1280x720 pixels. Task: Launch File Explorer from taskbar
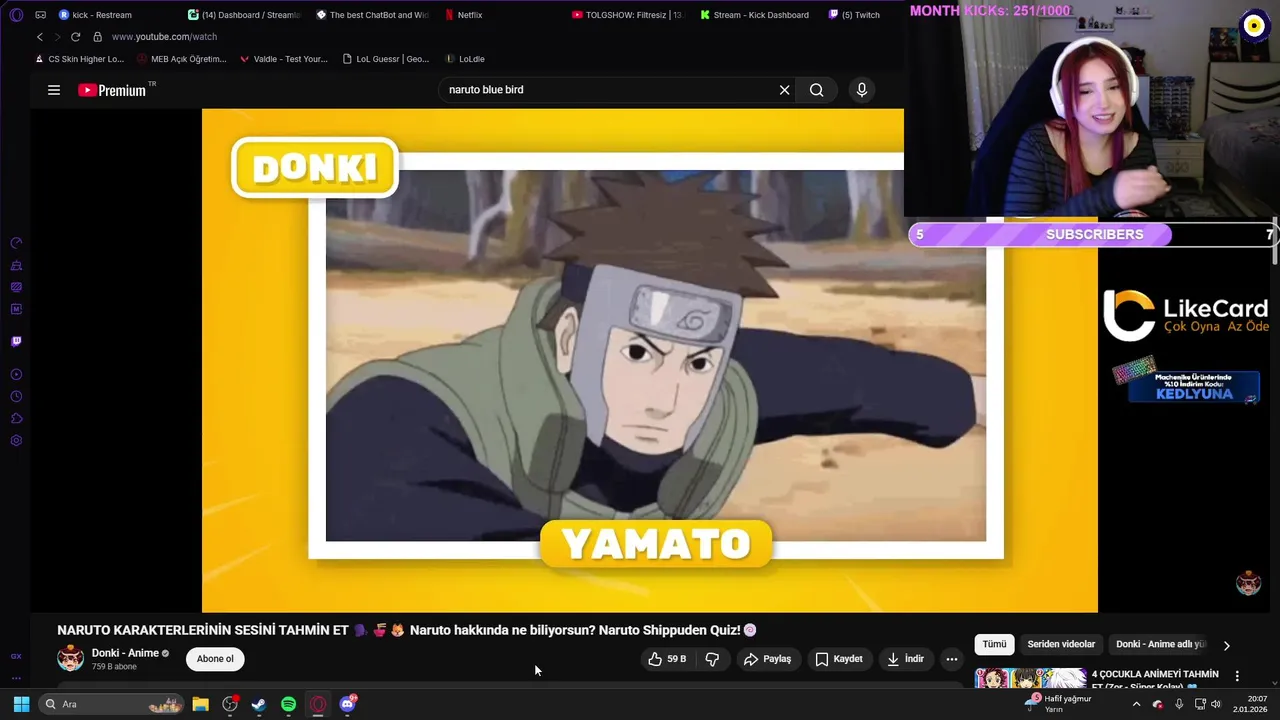(200, 704)
